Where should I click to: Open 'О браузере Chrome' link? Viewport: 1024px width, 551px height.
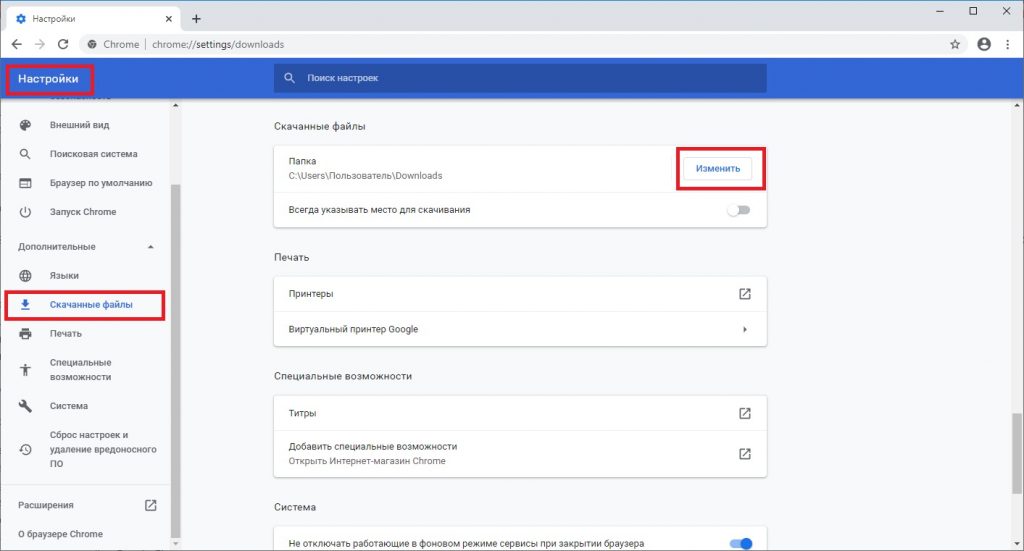[x=60, y=534]
